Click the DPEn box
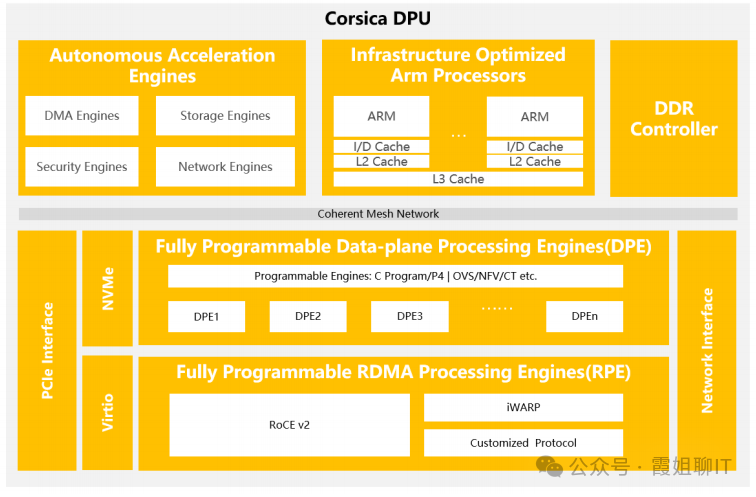Viewport: 756px width, 497px height. click(x=584, y=317)
